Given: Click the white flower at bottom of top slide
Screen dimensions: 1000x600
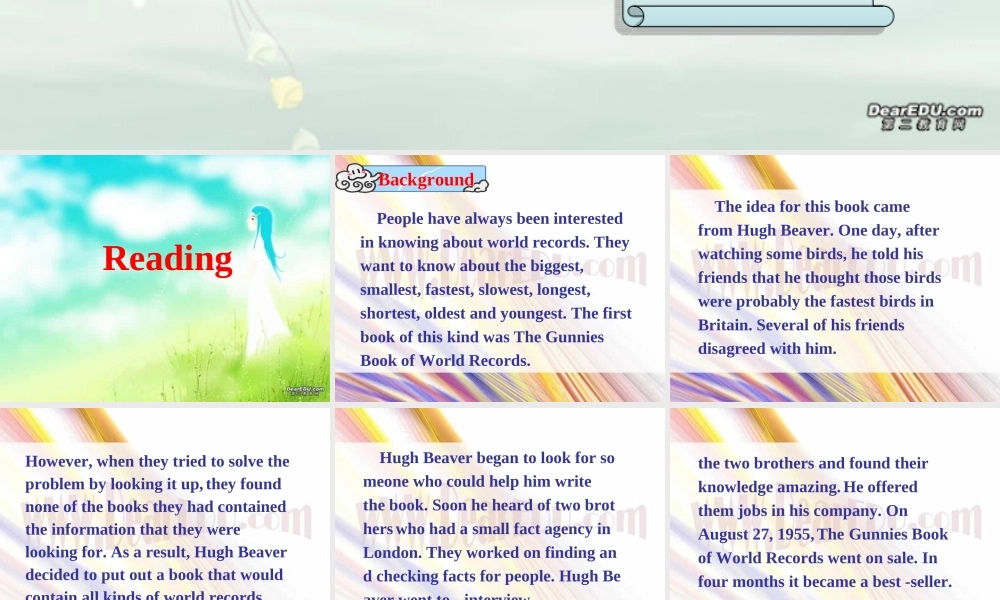Looking at the screenshot, I should (306, 139).
